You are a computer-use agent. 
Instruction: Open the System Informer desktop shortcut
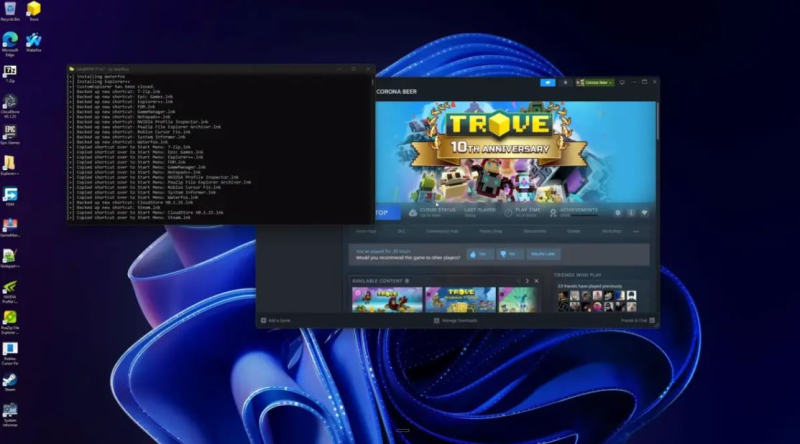coord(10,415)
